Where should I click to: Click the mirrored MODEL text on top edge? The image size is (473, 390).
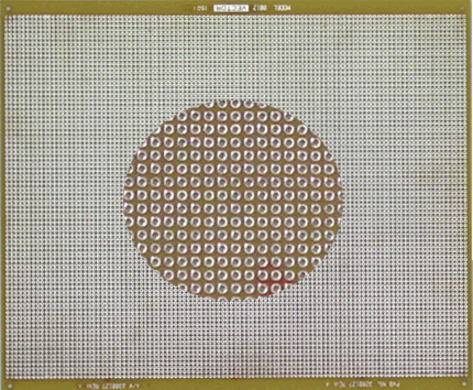(282, 8)
